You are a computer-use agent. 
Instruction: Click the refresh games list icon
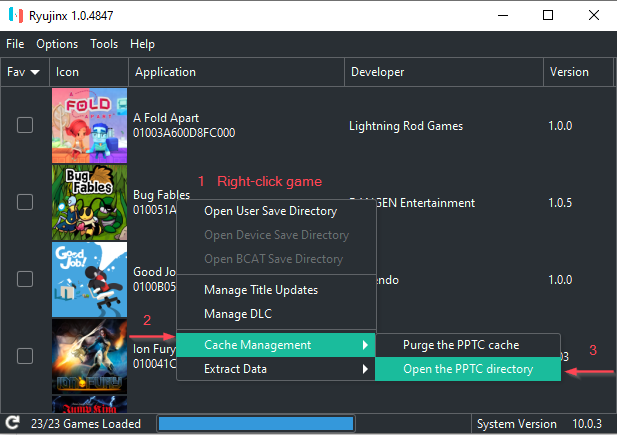pos(12,423)
